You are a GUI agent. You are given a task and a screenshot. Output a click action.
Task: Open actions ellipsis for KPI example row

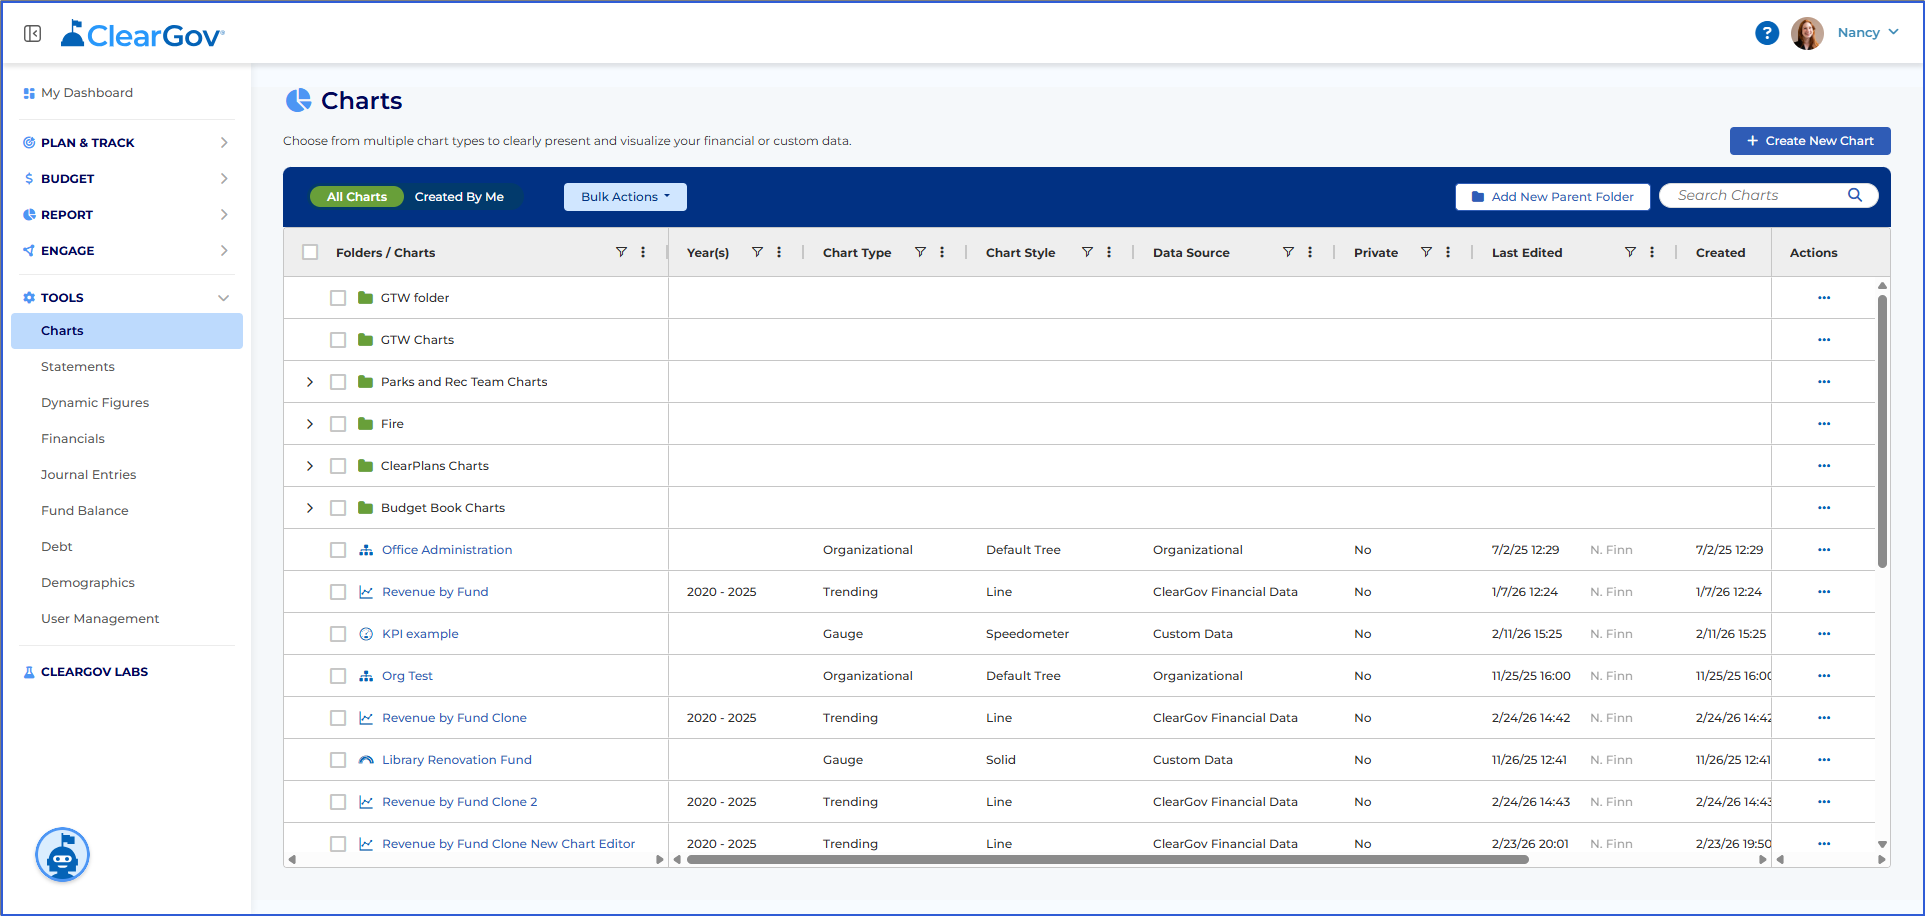[x=1824, y=634]
